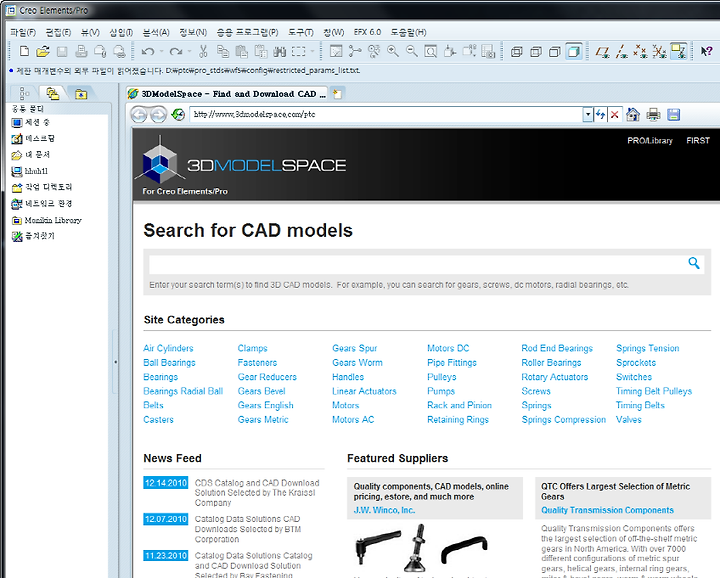Stop page loading with red X
The width and height of the screenshot is (720, 578).
[614, 115]
